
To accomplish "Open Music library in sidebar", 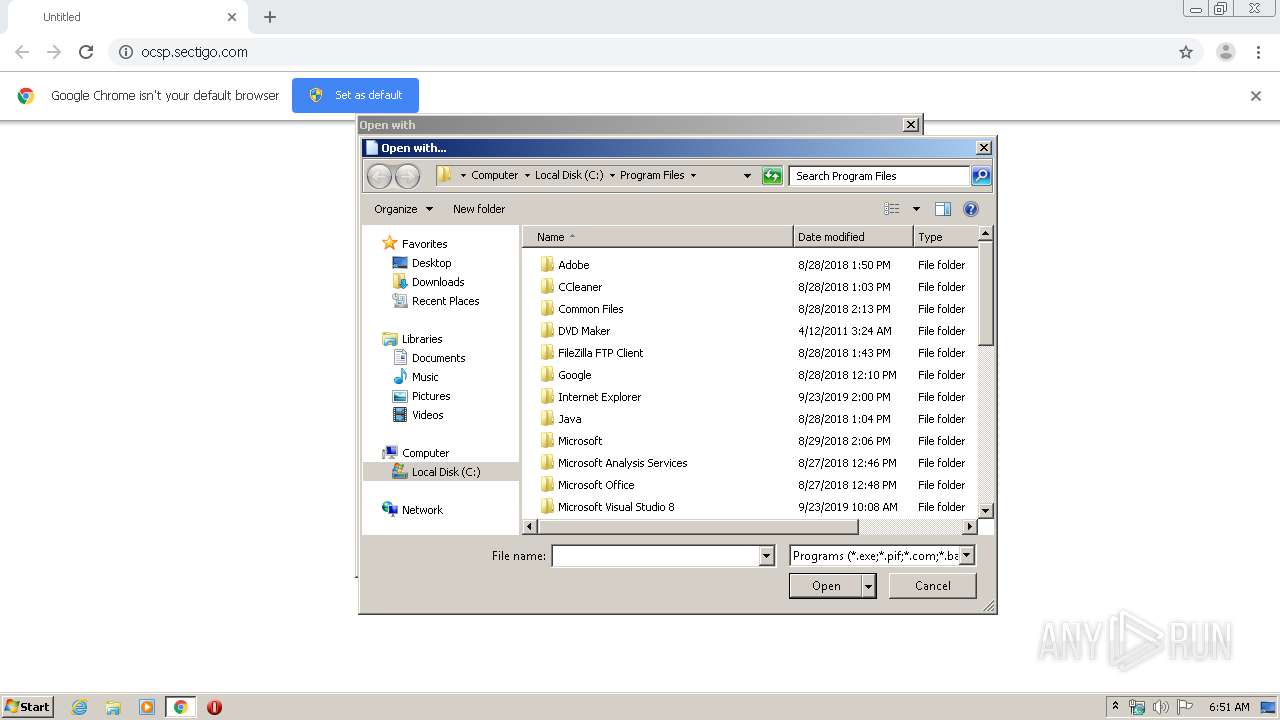I will 425,377.
